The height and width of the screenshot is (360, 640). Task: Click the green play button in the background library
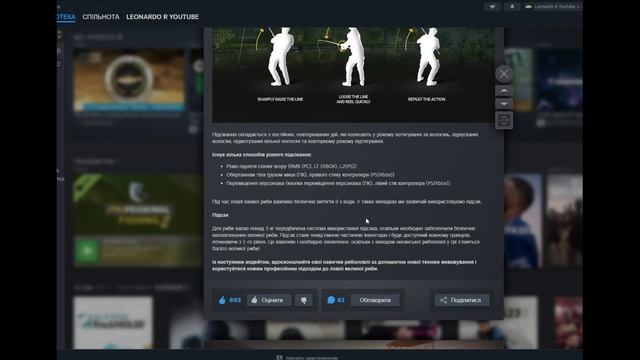87,250
